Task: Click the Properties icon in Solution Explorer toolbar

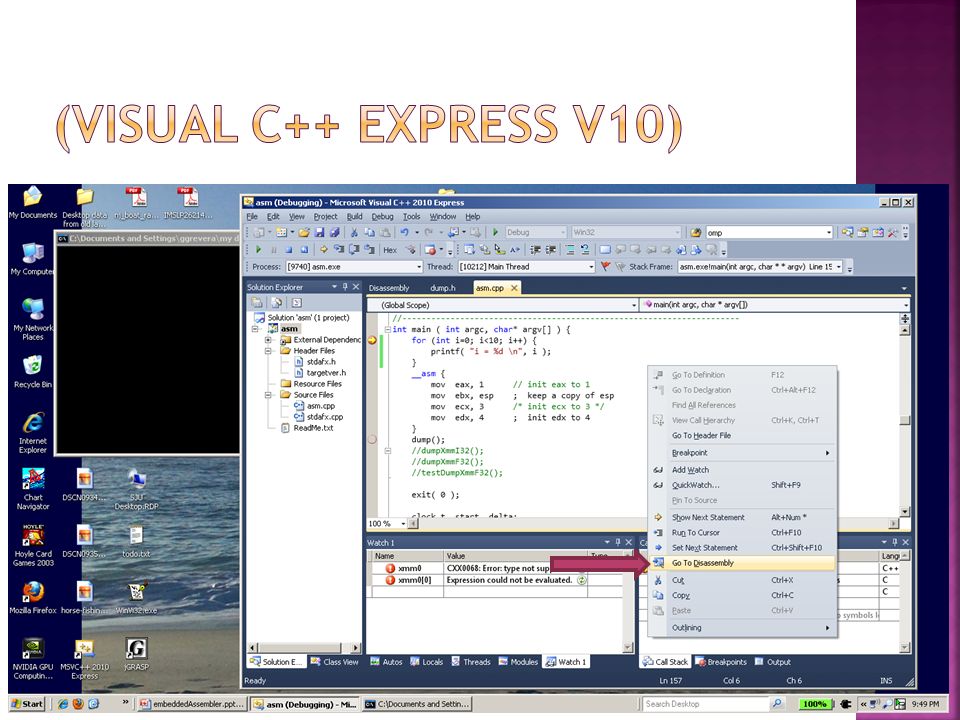Action: pos(258,302)
